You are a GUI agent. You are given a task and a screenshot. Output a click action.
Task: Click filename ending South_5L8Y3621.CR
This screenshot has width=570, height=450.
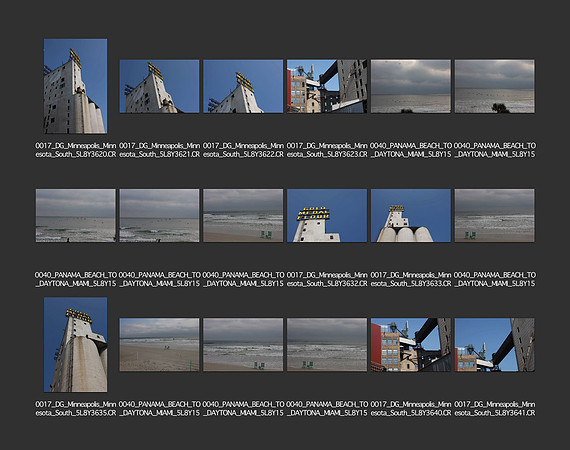[160, 150]
